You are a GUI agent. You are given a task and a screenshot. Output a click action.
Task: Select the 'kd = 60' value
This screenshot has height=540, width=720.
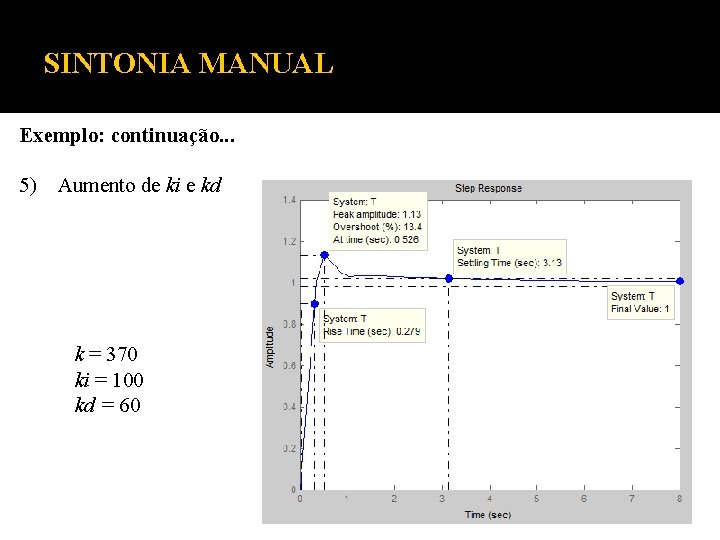(107, 405)
